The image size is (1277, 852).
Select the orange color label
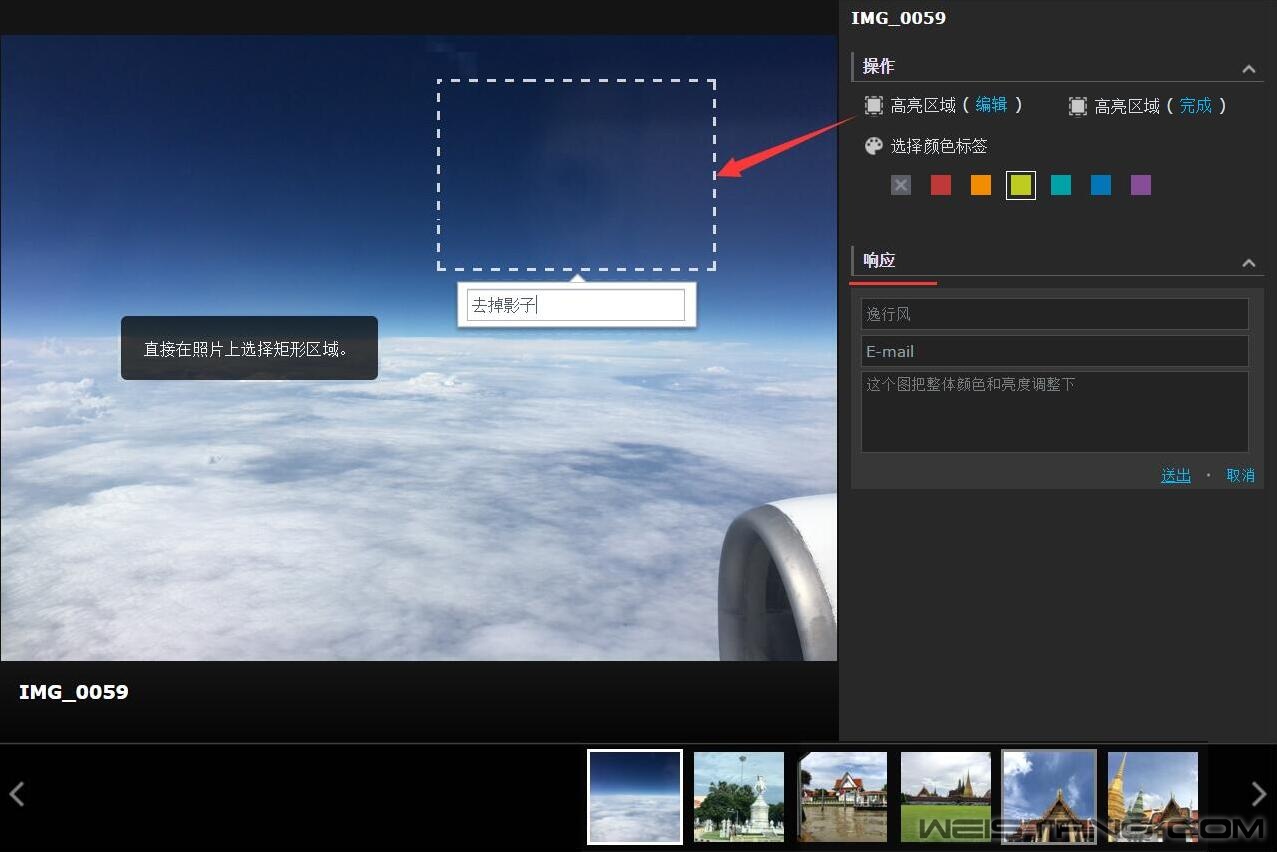981,185
